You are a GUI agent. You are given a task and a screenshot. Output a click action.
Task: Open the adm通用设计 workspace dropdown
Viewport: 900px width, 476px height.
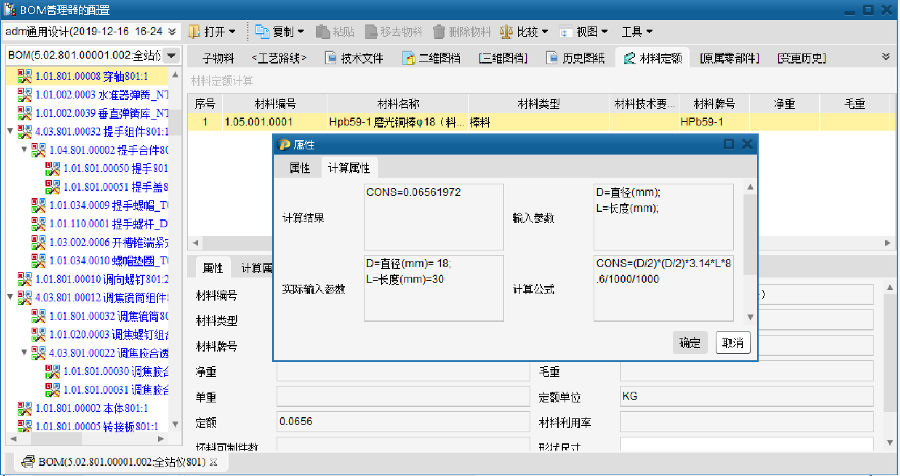[172, 32]
